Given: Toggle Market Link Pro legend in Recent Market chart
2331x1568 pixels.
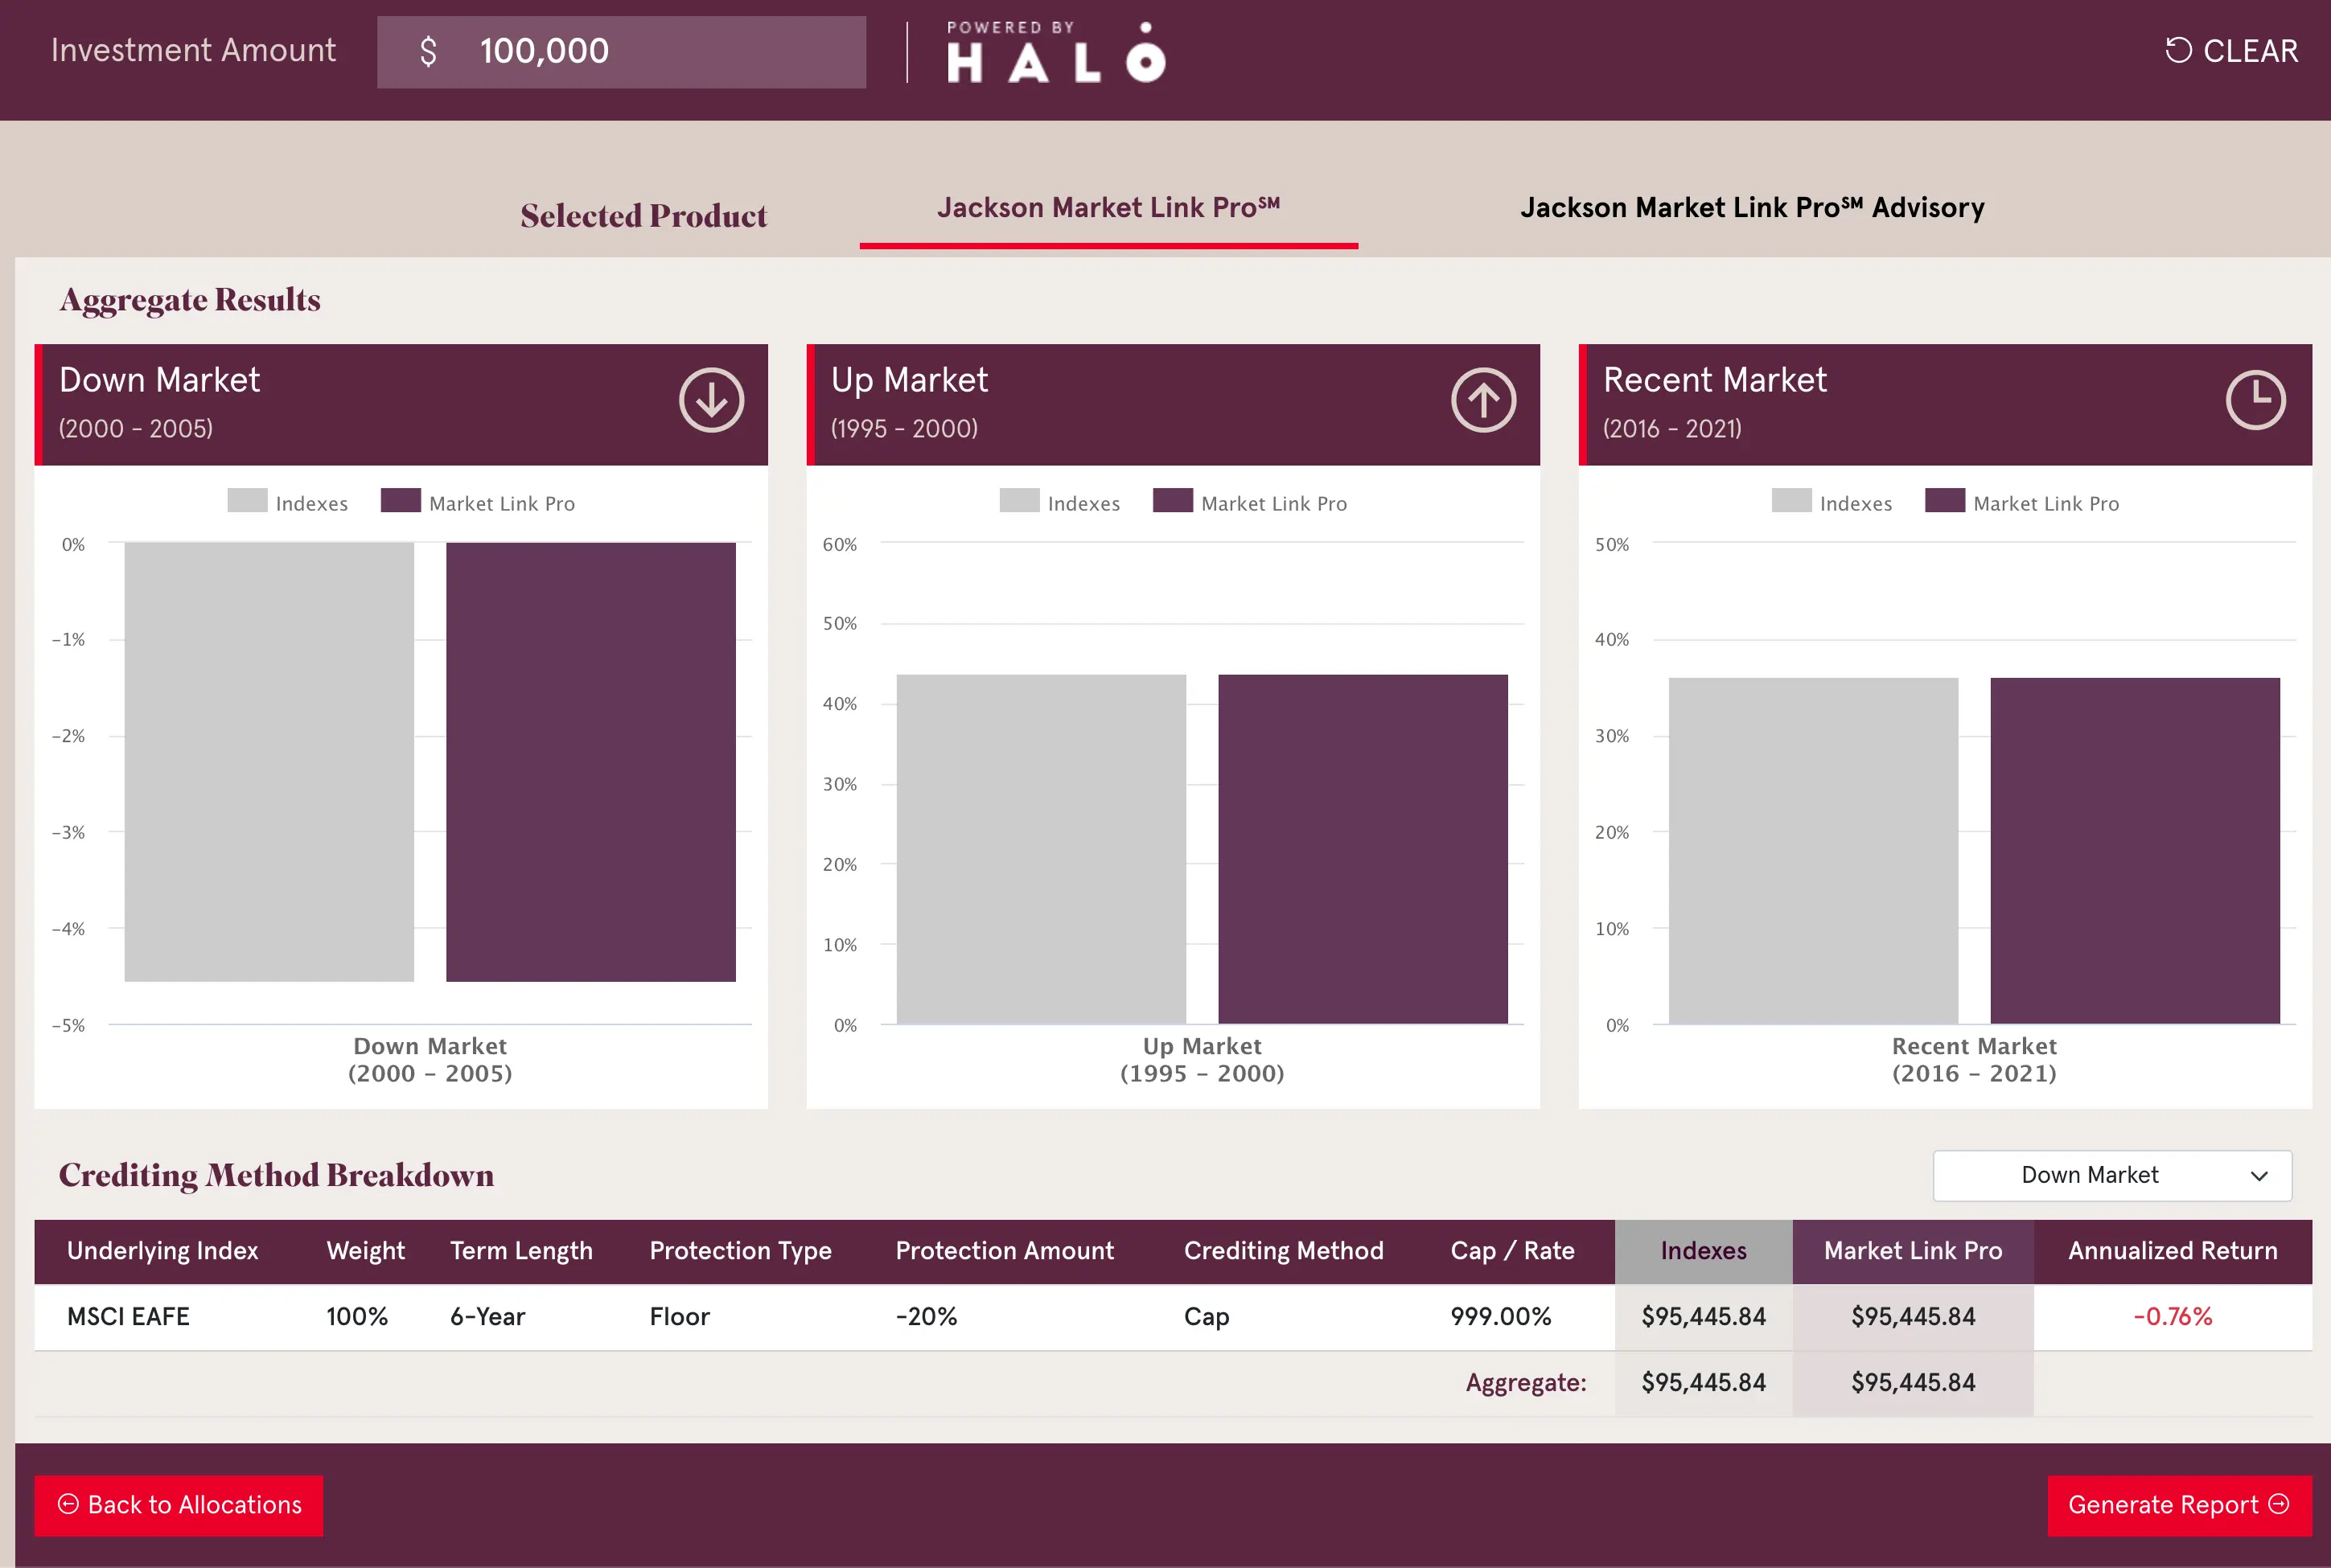Looking at the screenshot, I should pyautogui.click(x=2022, y=502).
